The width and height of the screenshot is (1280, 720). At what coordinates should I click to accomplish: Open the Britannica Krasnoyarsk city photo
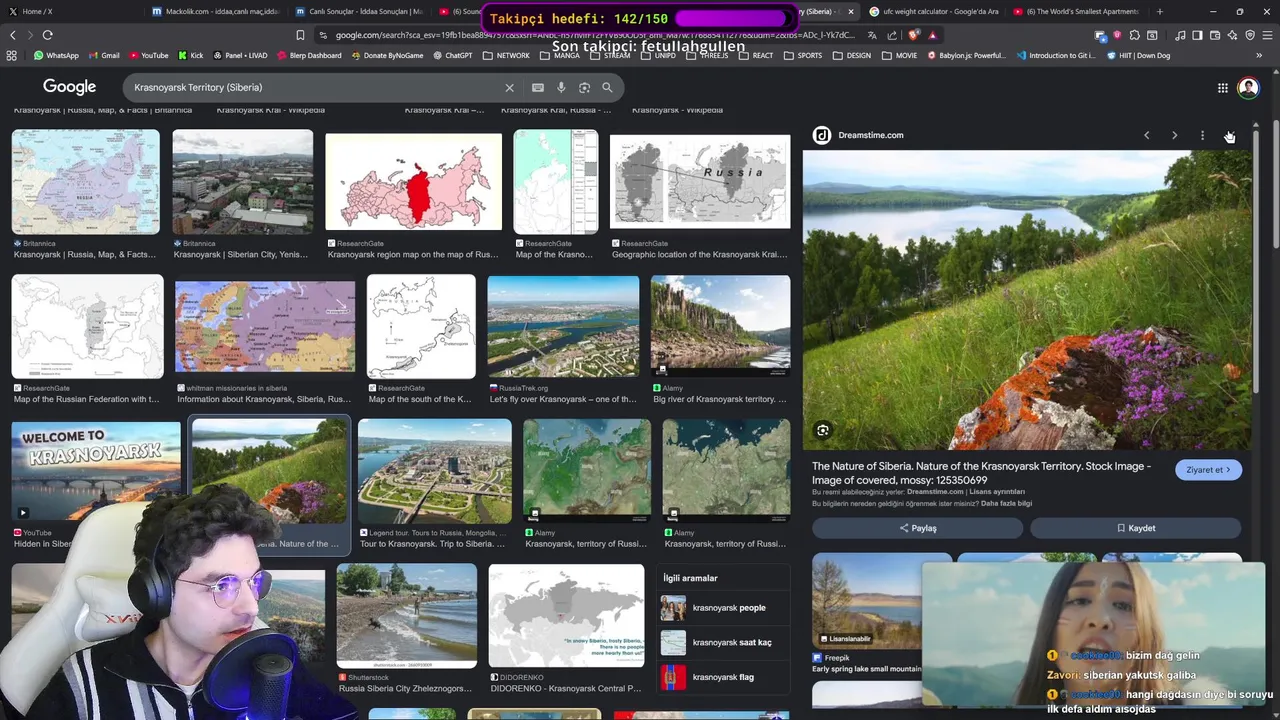[x=242, y=182]
